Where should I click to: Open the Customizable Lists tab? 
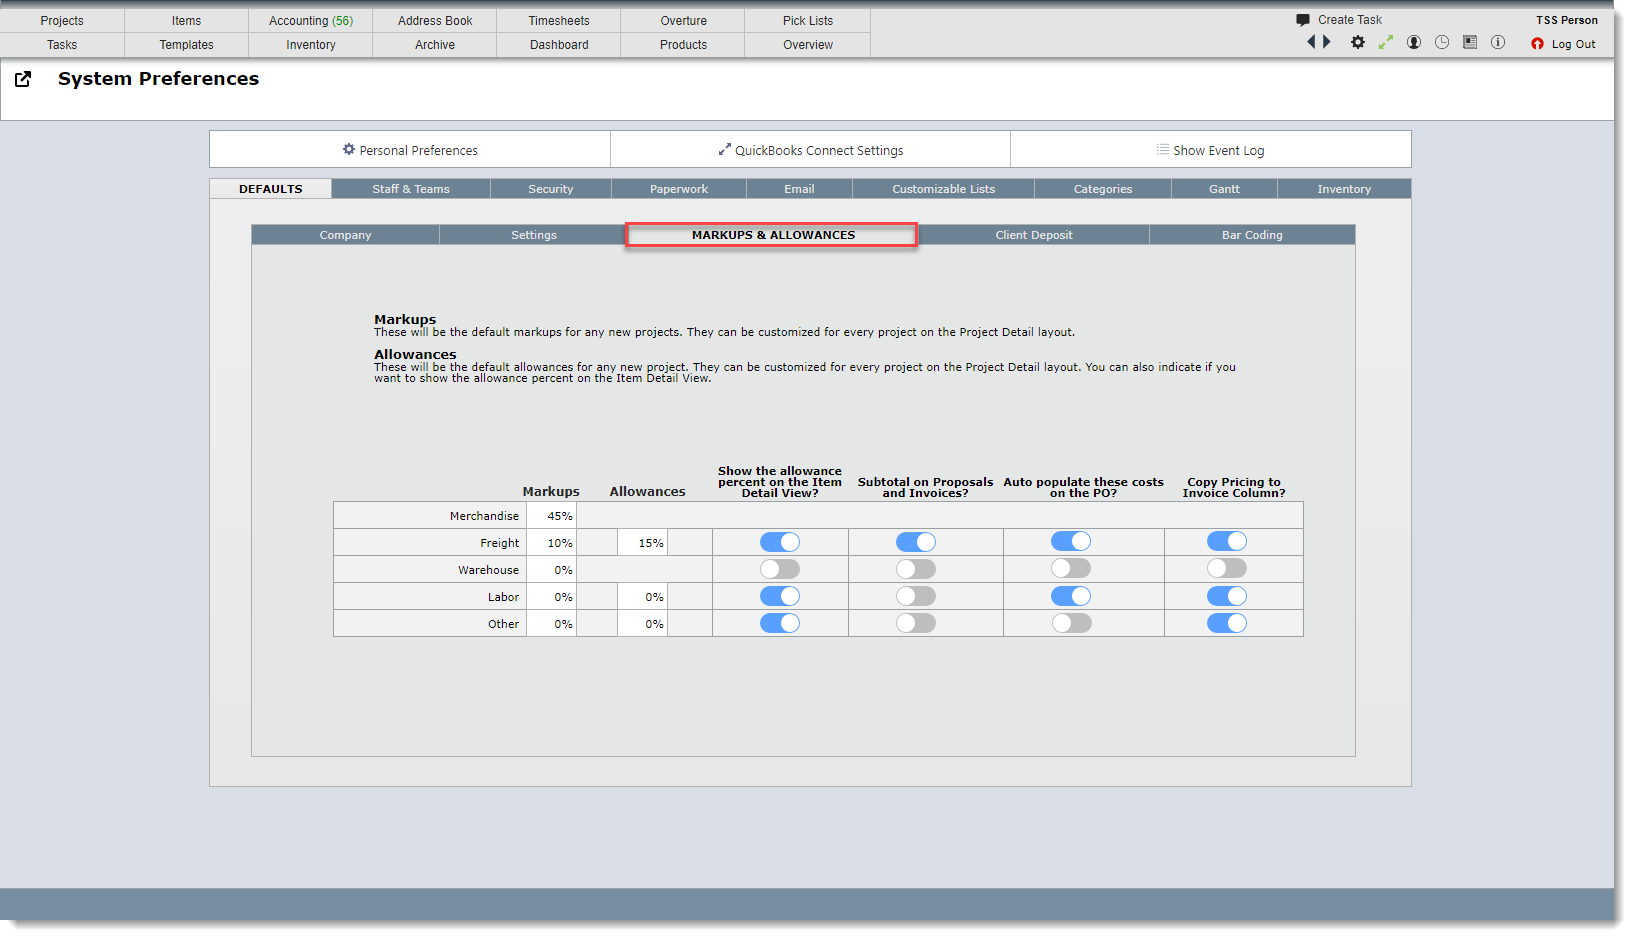tap(943, 189)
